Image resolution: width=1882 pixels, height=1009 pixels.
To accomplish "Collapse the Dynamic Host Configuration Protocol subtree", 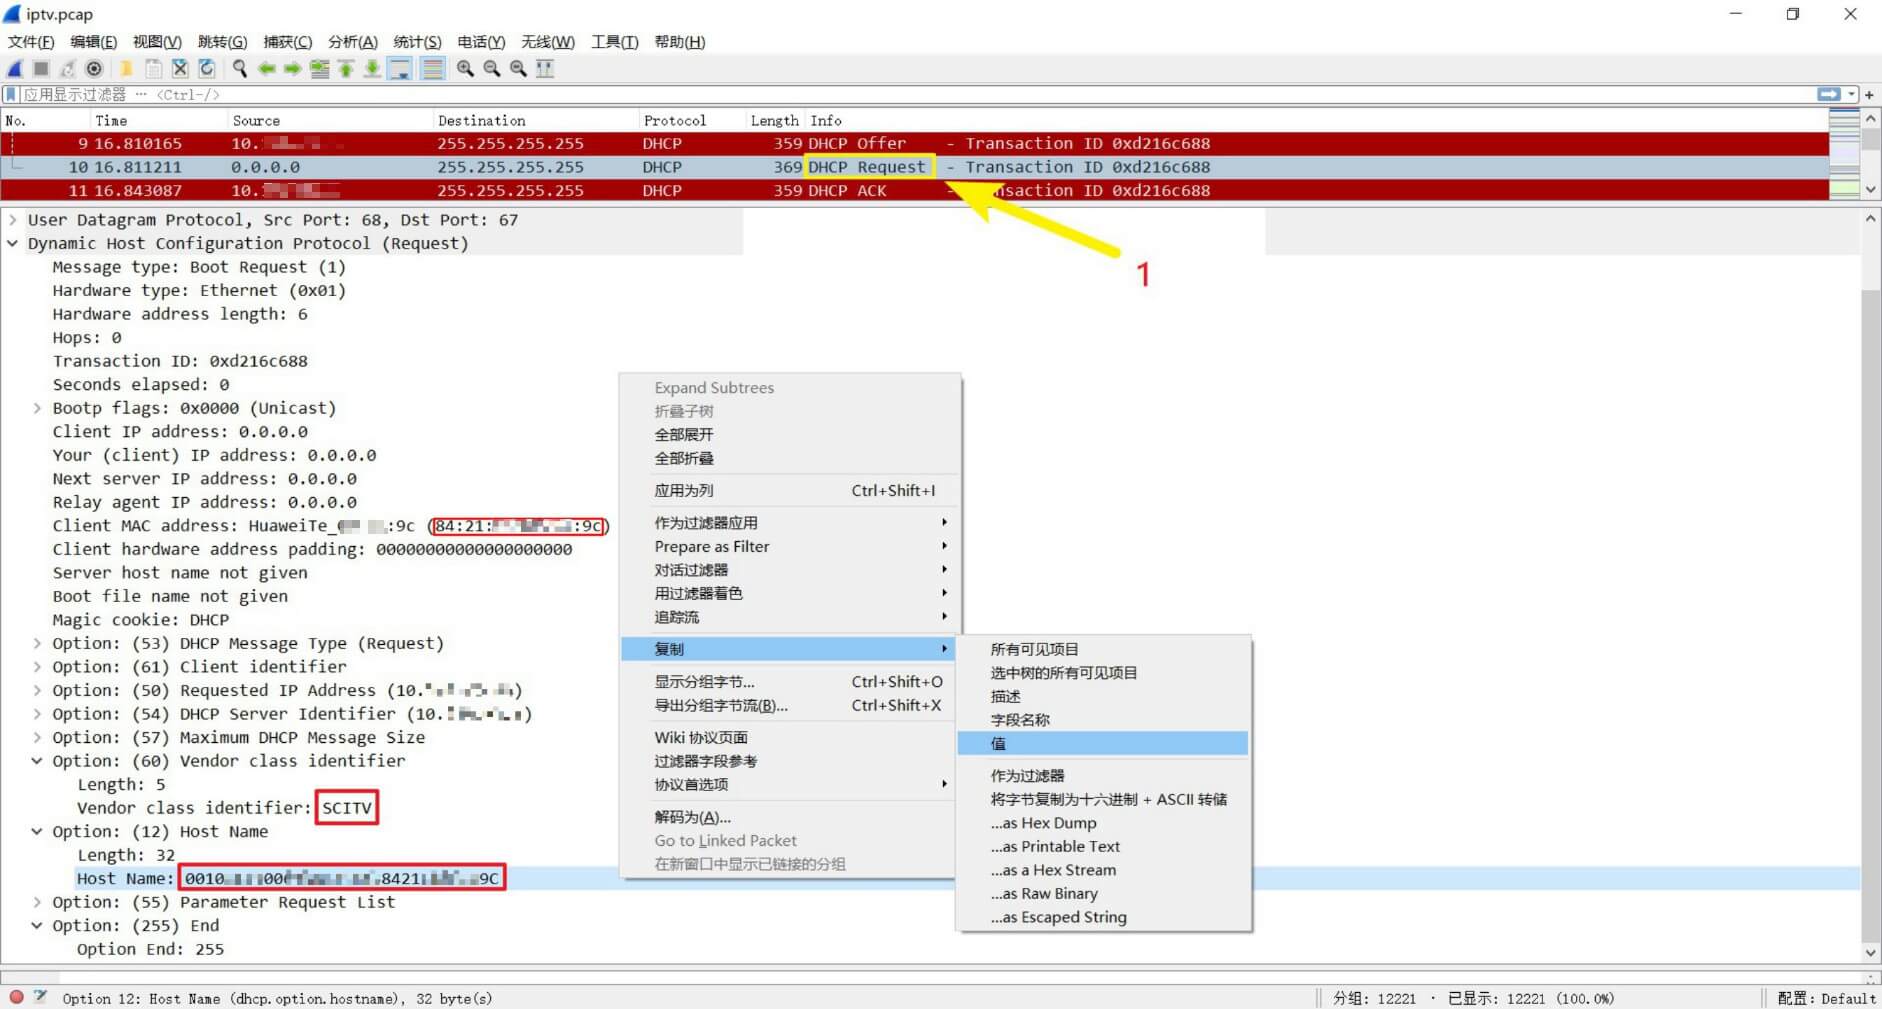I will (x=13, y=243).
